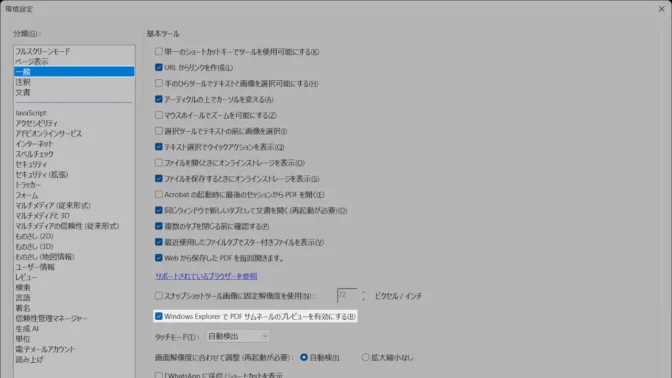
Task: Select 拡大縮小なし radio button
Action: (x=365, y=357)
